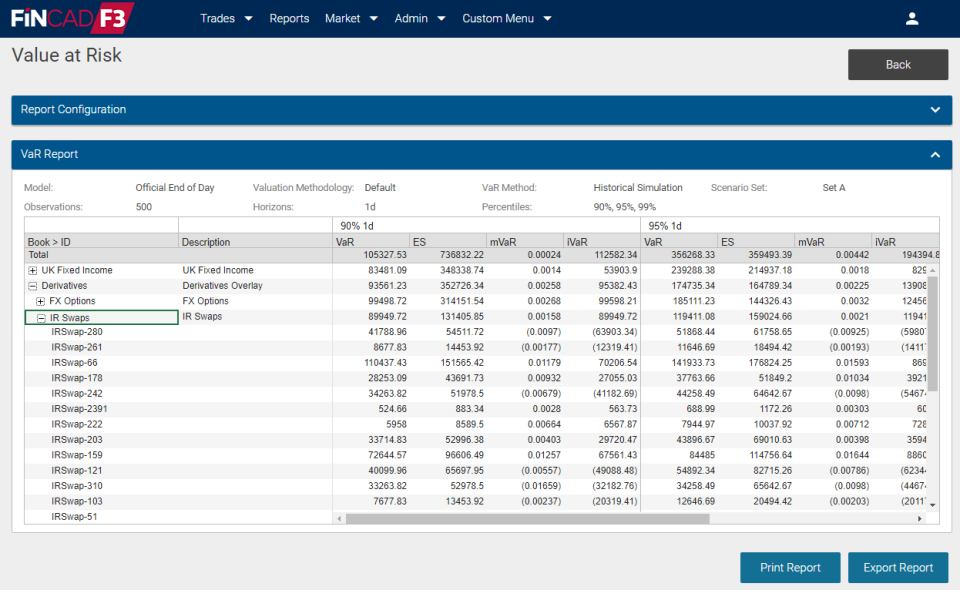Screen dimensions: 960x590
Task: Expand the Report Configuration panel chevron
Action: [935, 110]
